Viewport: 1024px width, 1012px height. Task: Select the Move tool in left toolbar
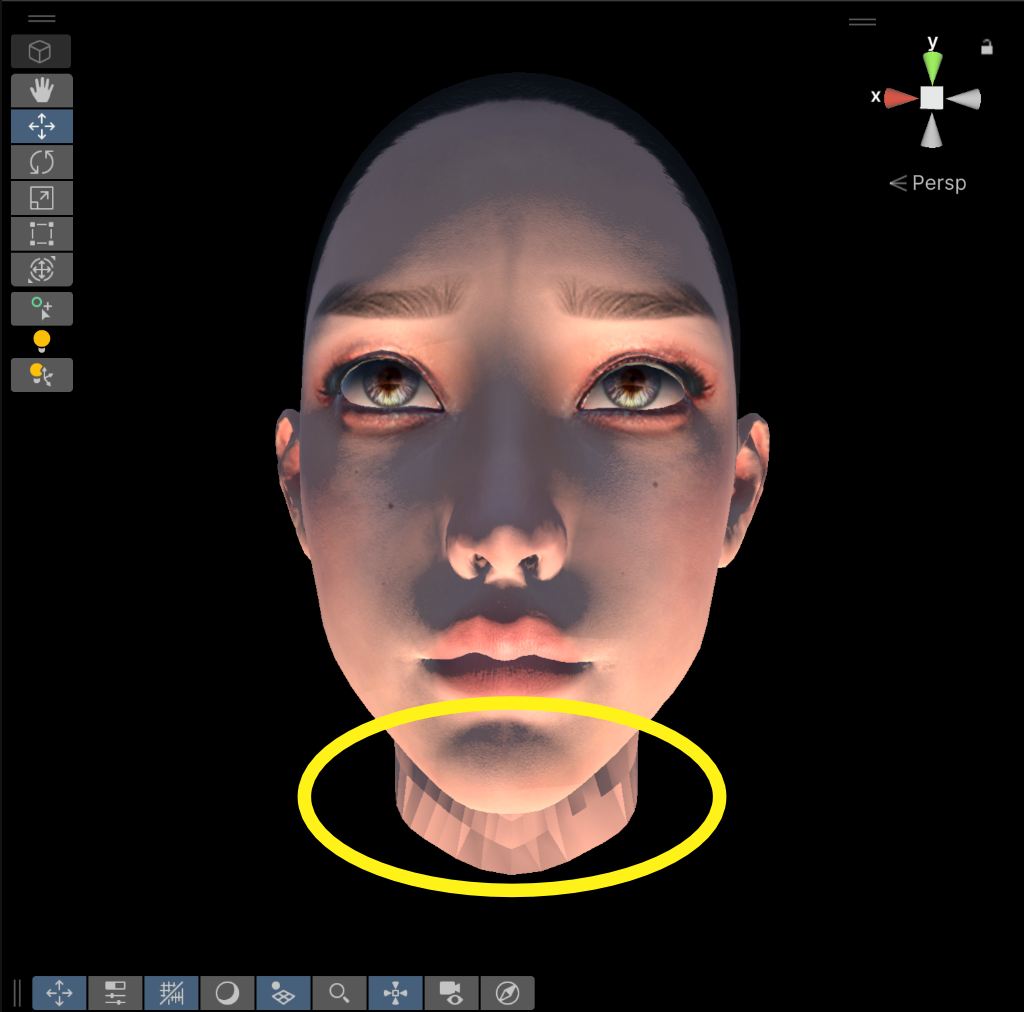tap(41, 126)
